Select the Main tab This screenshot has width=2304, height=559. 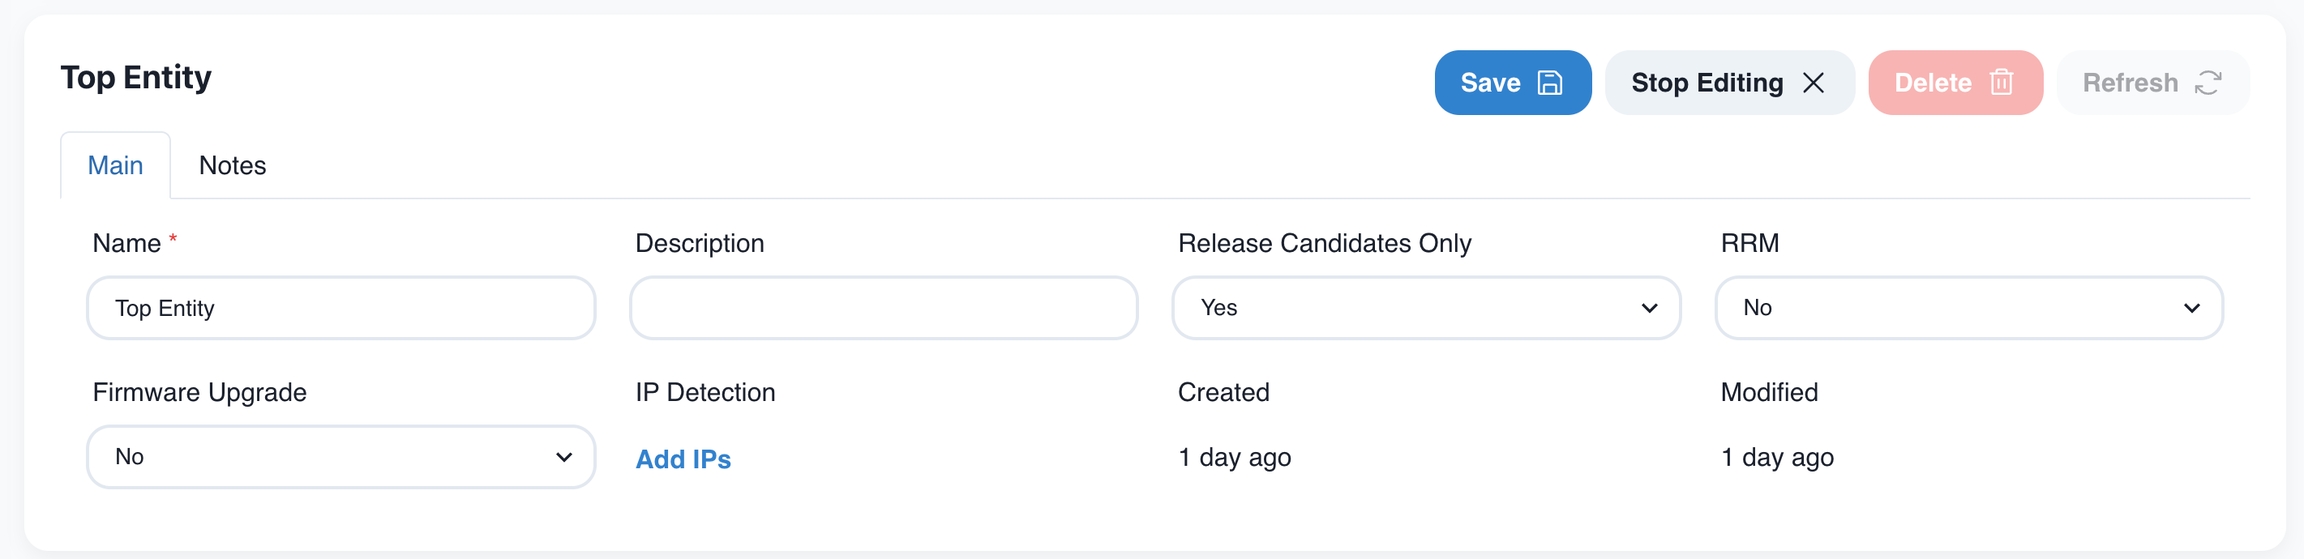coord(115,166)
